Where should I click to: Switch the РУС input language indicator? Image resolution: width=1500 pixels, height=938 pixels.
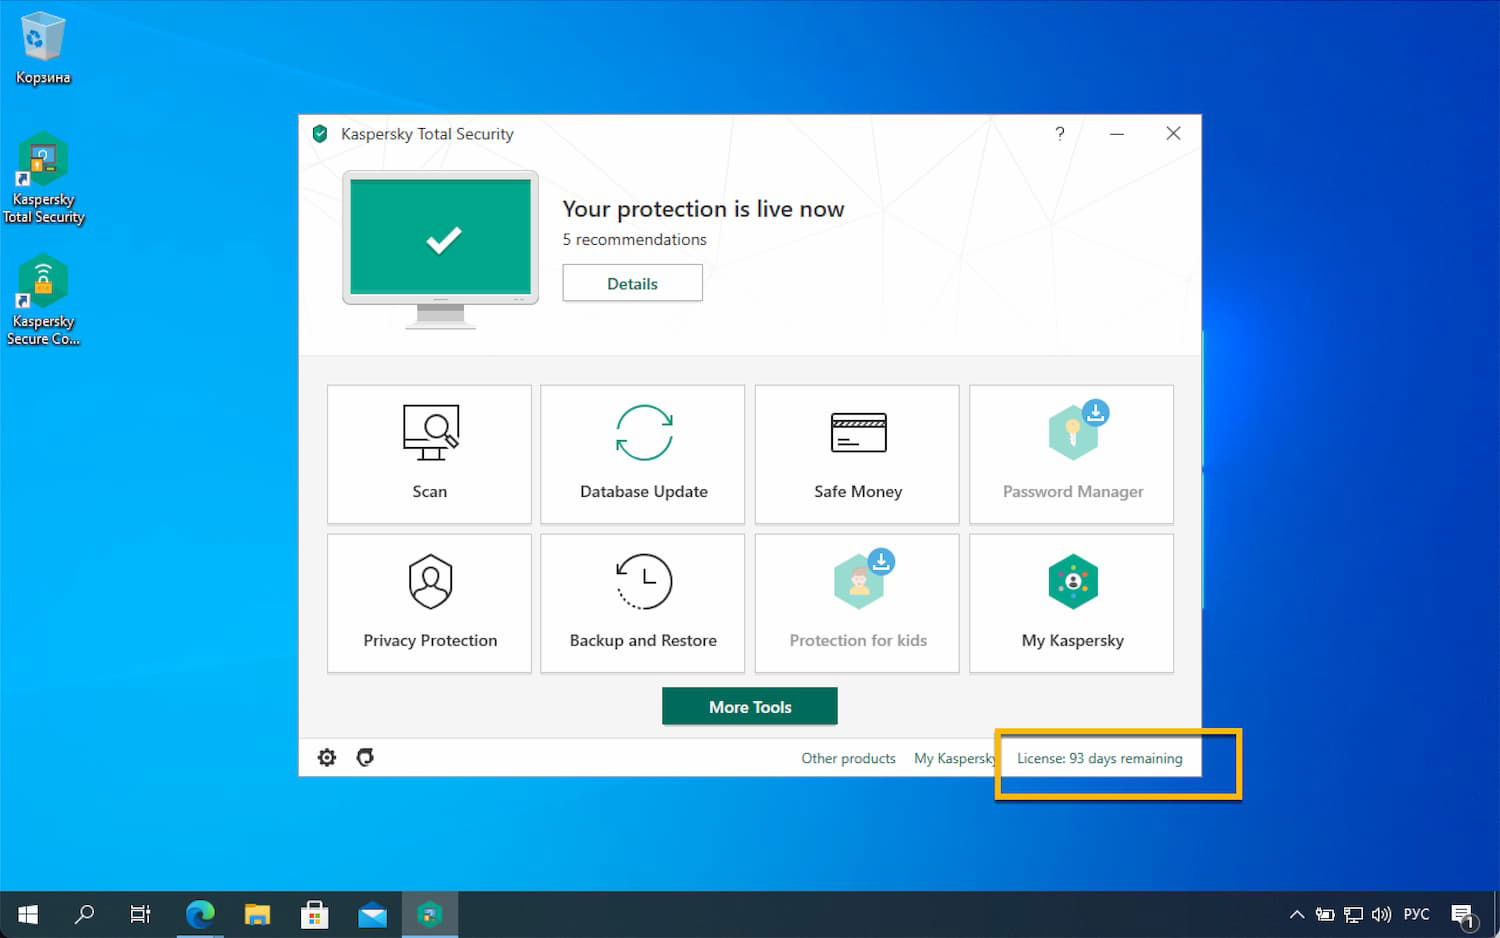[x=1417, y=914]
